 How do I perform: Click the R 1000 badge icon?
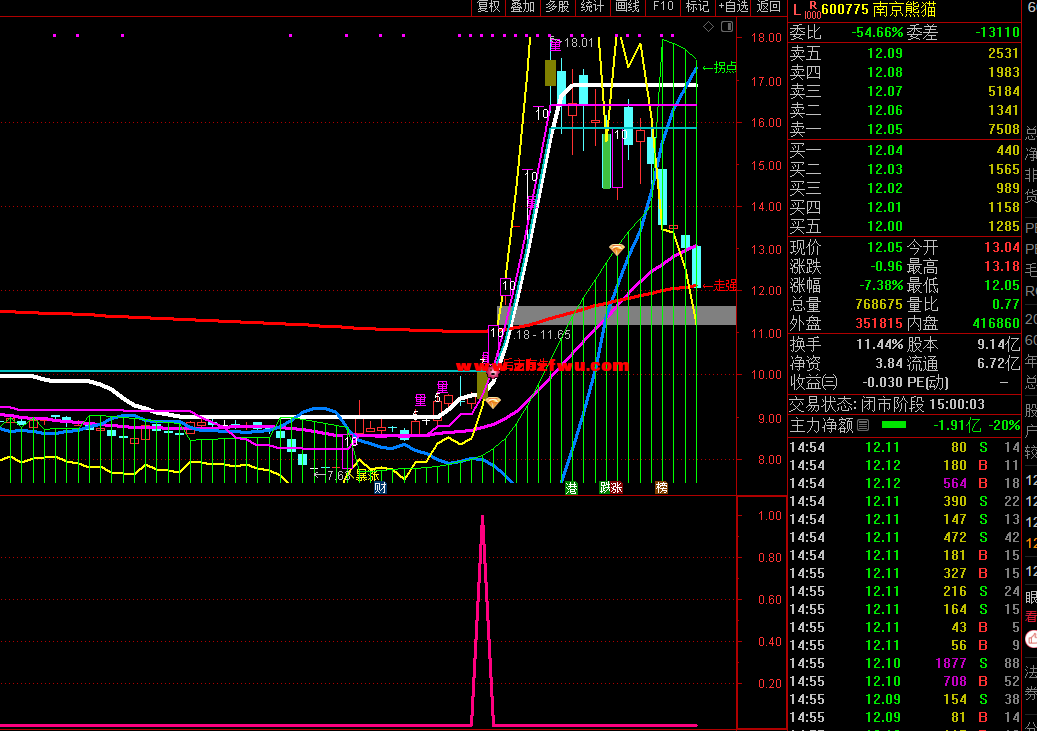click(x=813, y=9)
